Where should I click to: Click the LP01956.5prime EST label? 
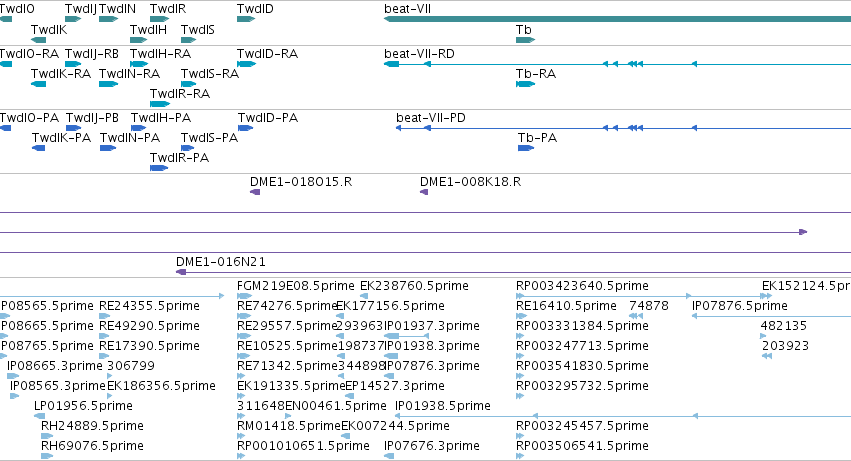(x=83, y=407)
